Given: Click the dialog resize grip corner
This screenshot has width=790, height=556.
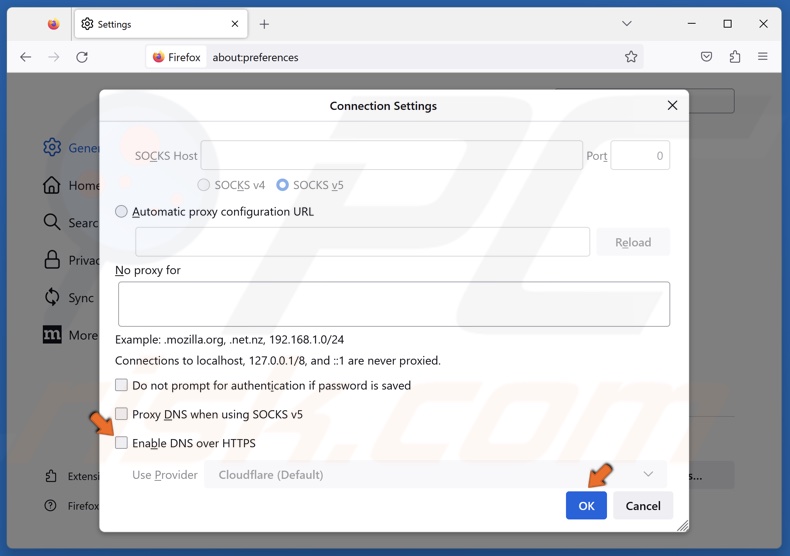Looking at the screenshot, I should 683,526.
